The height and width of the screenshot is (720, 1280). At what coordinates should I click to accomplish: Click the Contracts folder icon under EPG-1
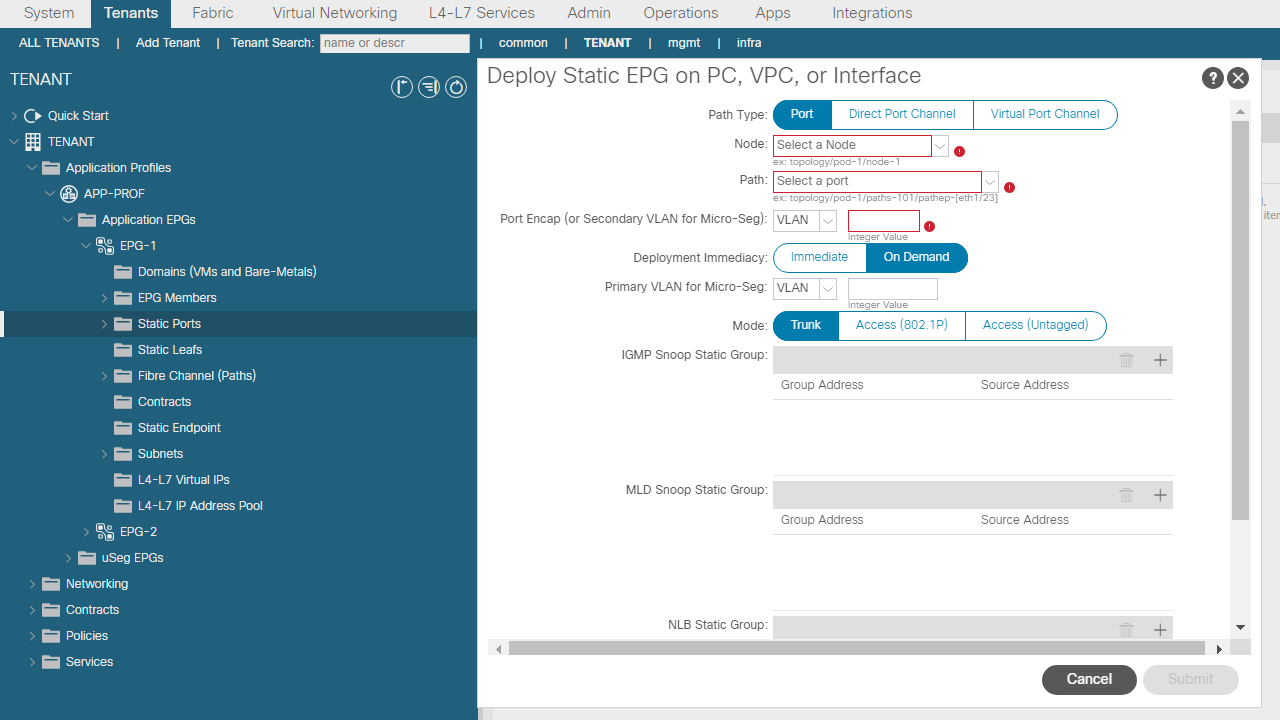123,402
